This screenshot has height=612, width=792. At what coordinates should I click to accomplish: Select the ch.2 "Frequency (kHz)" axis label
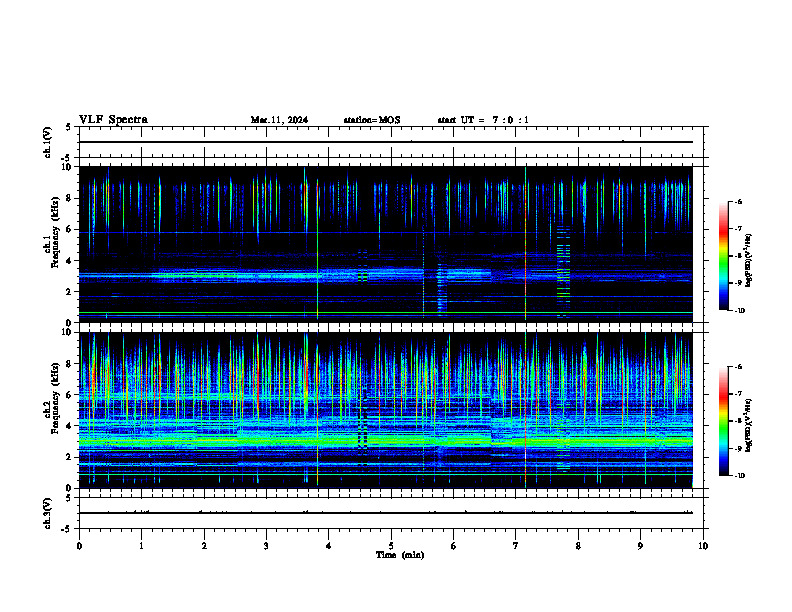pos(55,398)
